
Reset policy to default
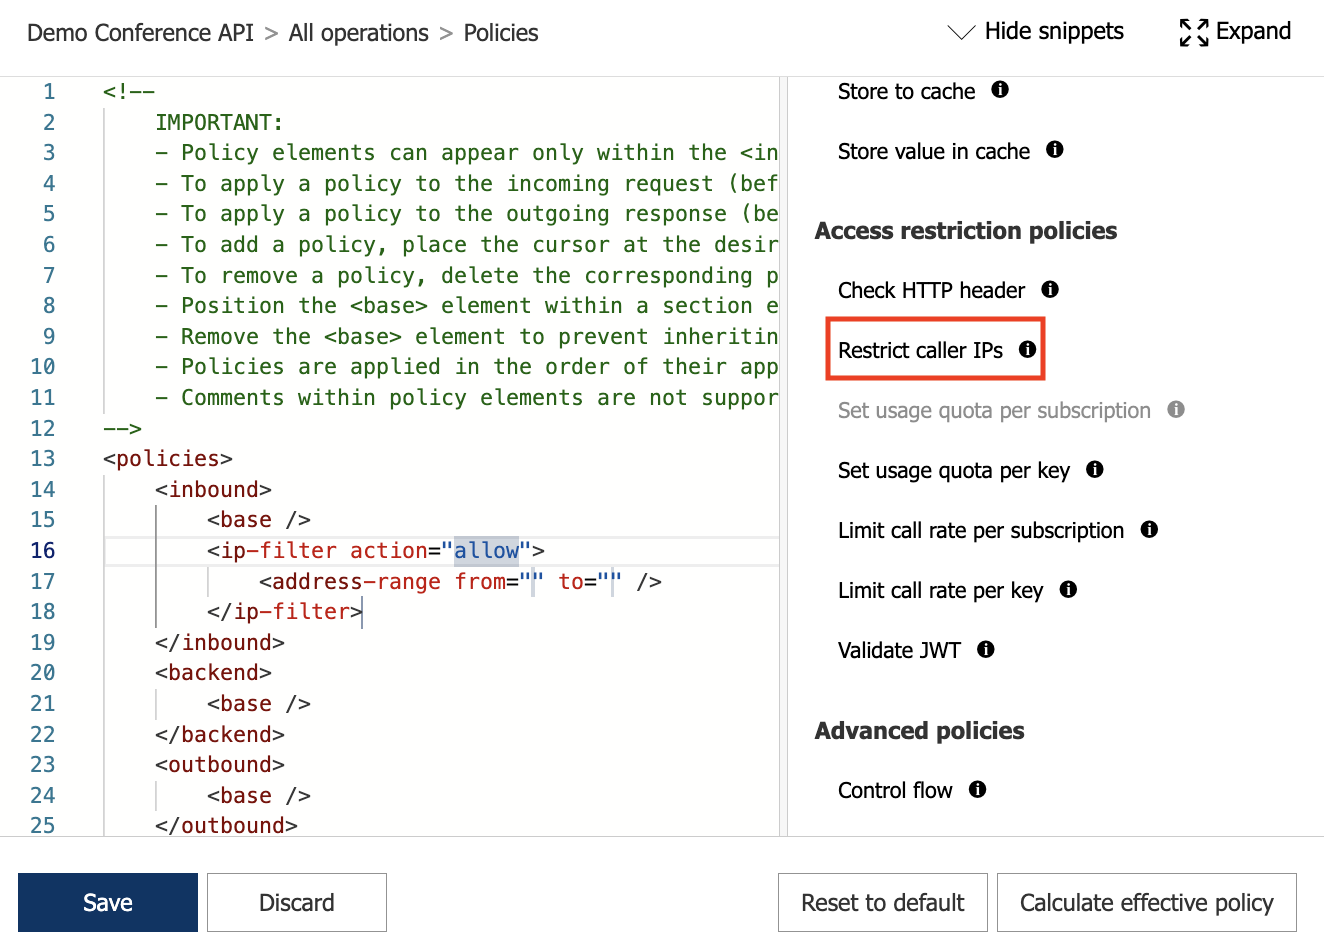(x=882, y=901)
